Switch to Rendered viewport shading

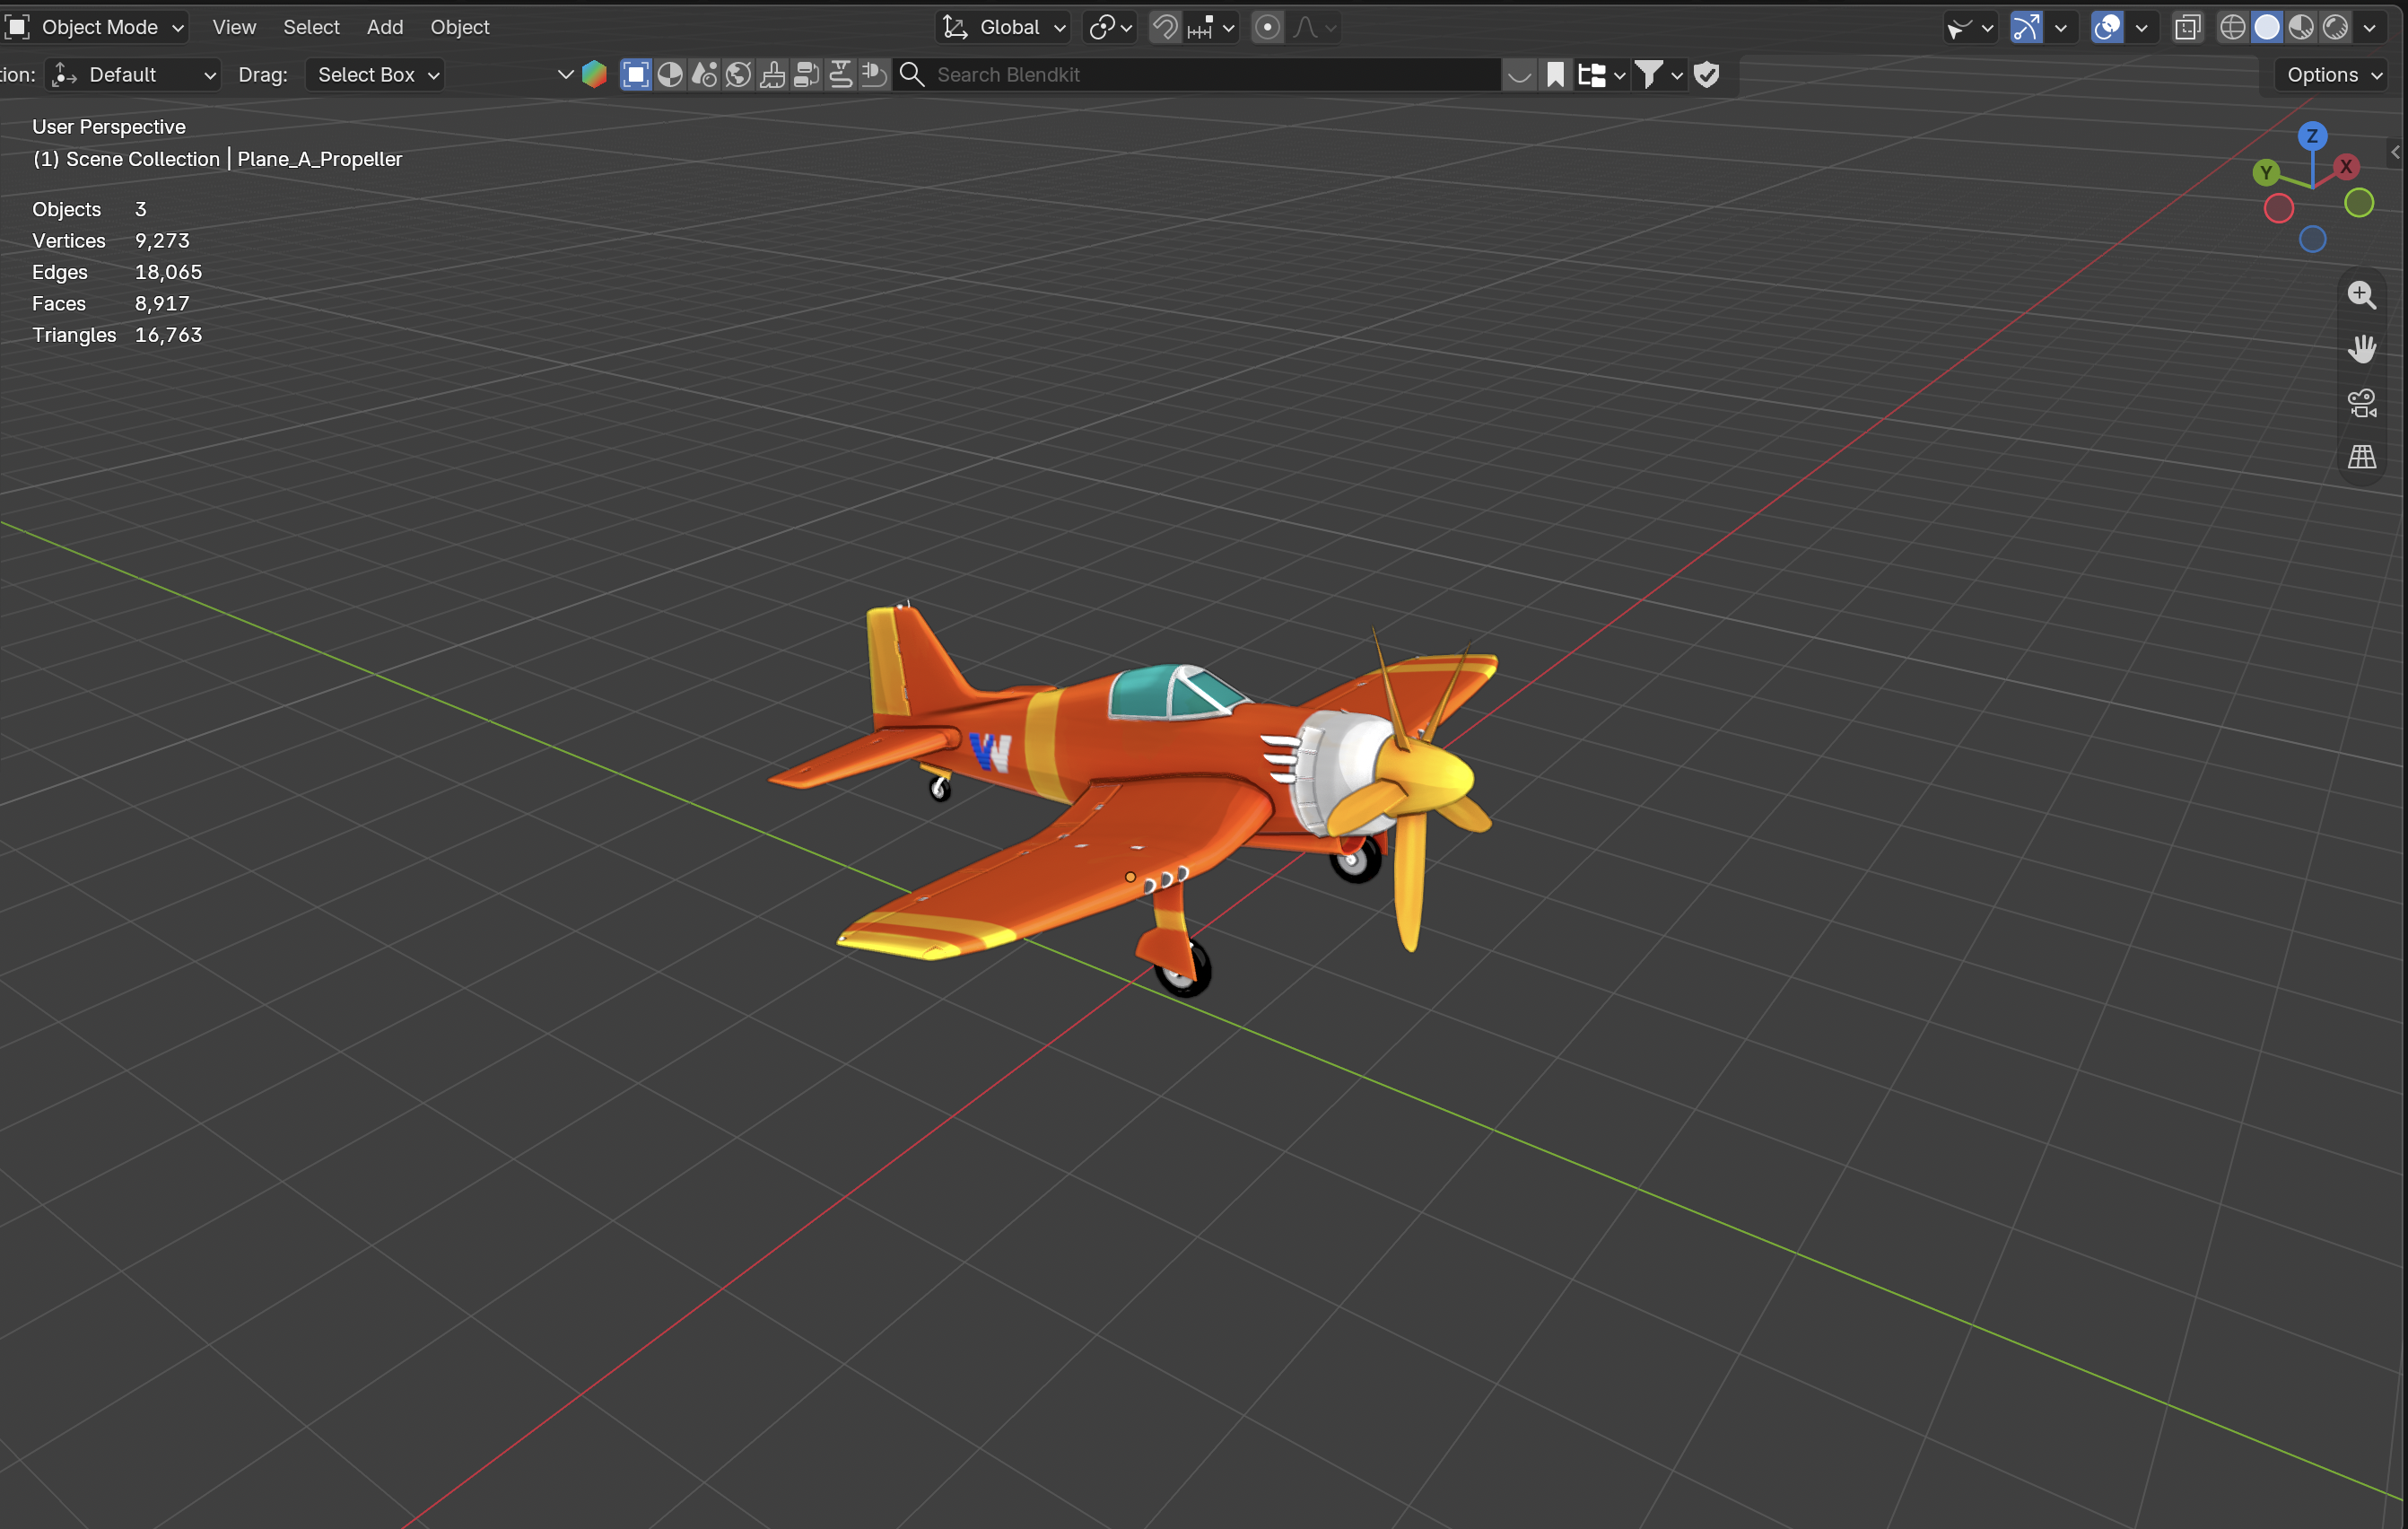click(x=2335, y=27)
